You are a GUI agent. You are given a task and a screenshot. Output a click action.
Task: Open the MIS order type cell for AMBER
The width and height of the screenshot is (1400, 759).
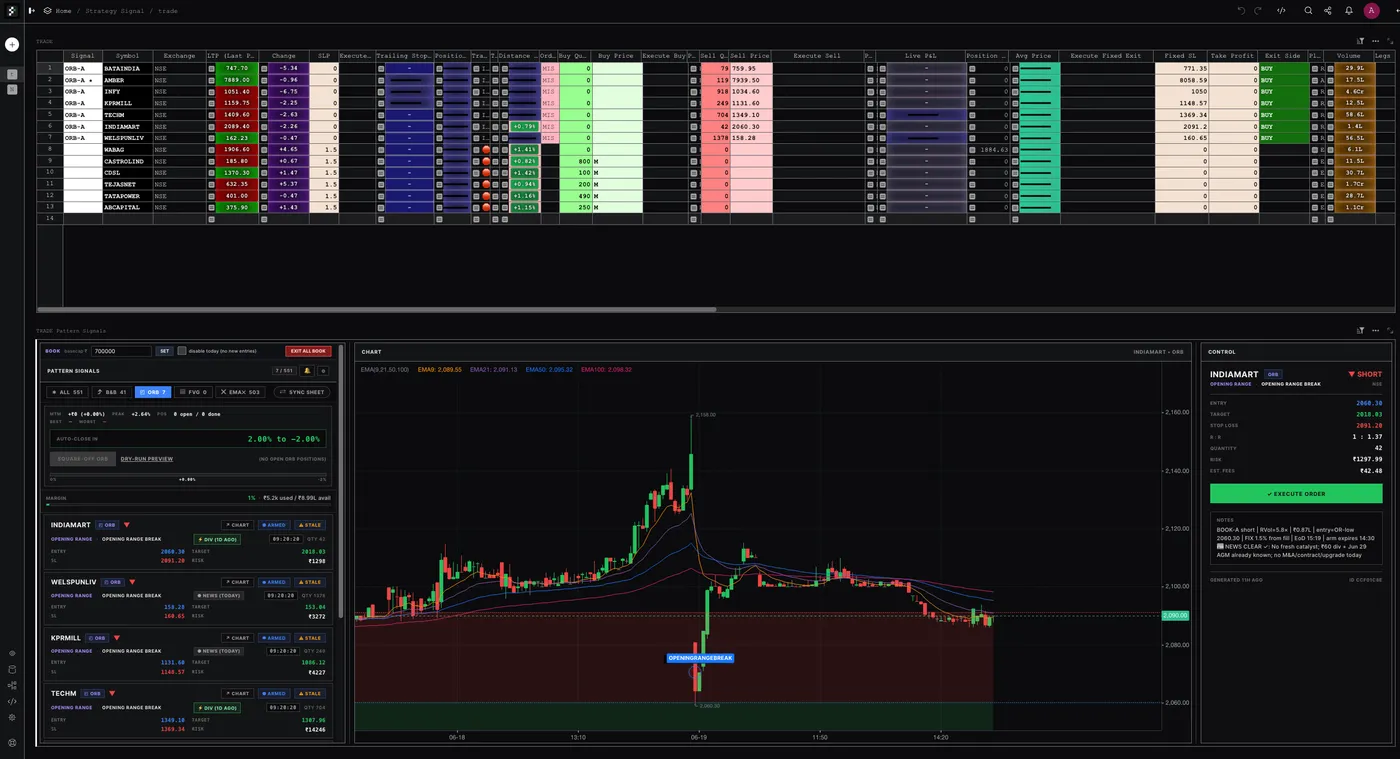(548, 80)
